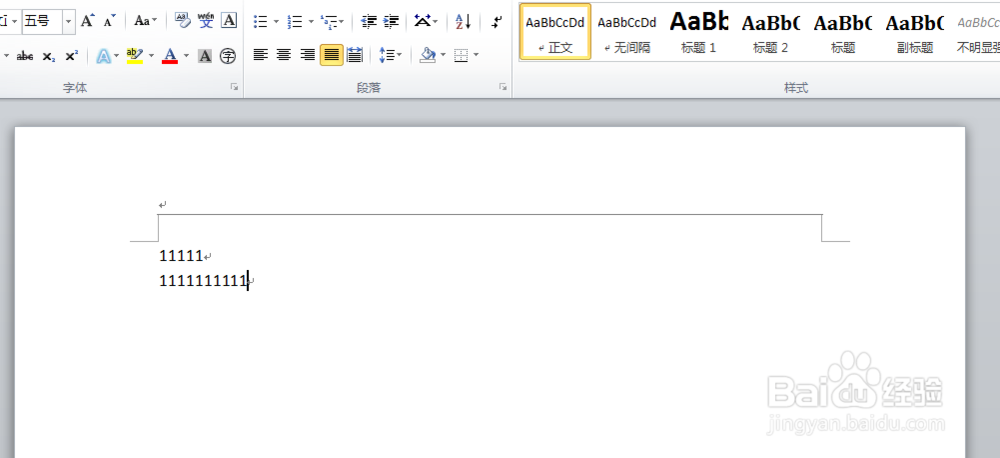Apply the 标题 style
Screen dimensions: 1000x458
click(842, 32)
